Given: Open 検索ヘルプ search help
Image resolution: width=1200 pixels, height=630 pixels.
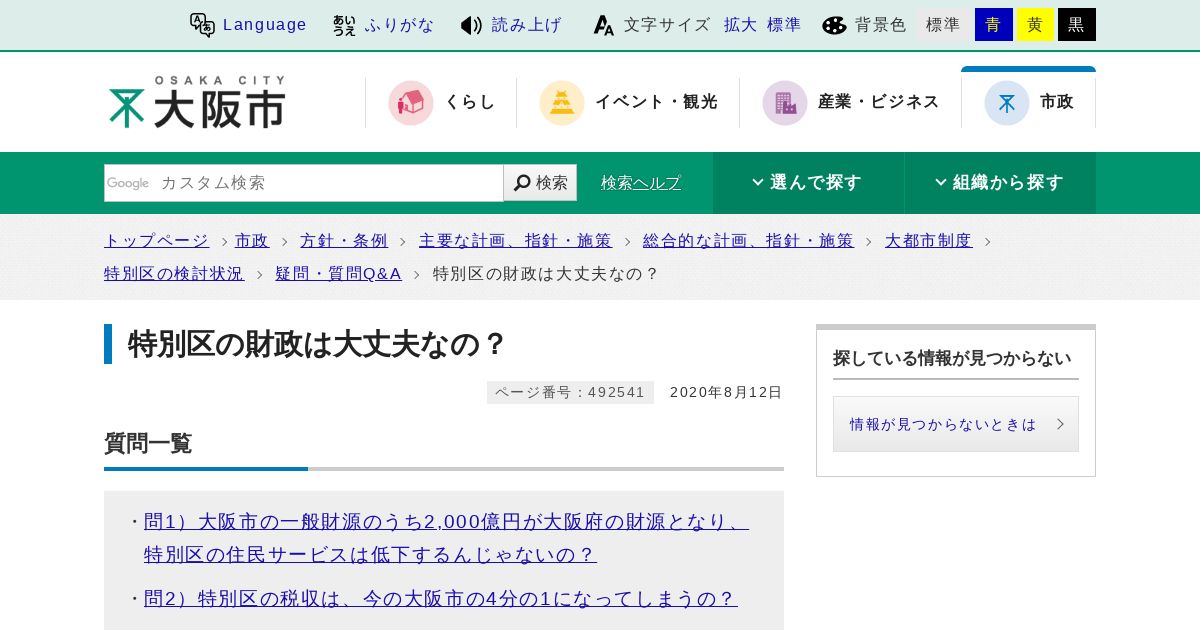Looking at the screenshot, I should click(641, 183).
